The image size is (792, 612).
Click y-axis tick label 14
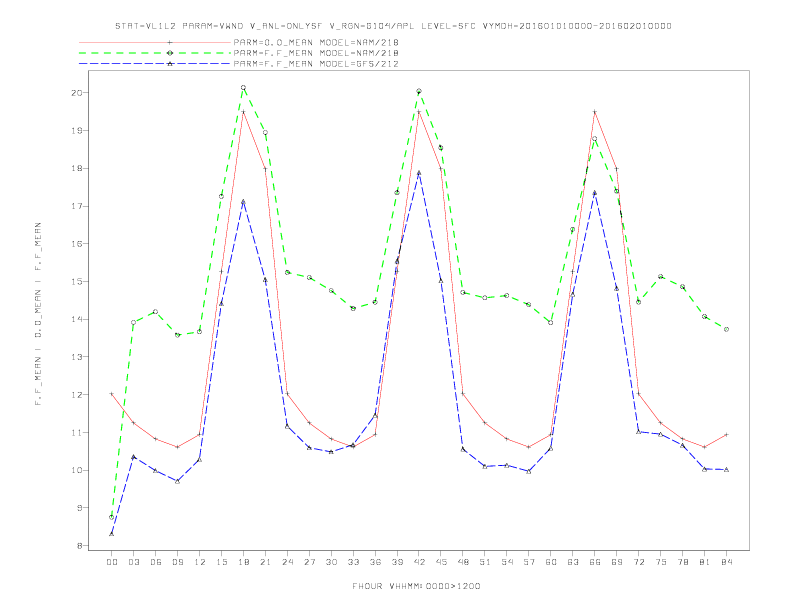77,319
